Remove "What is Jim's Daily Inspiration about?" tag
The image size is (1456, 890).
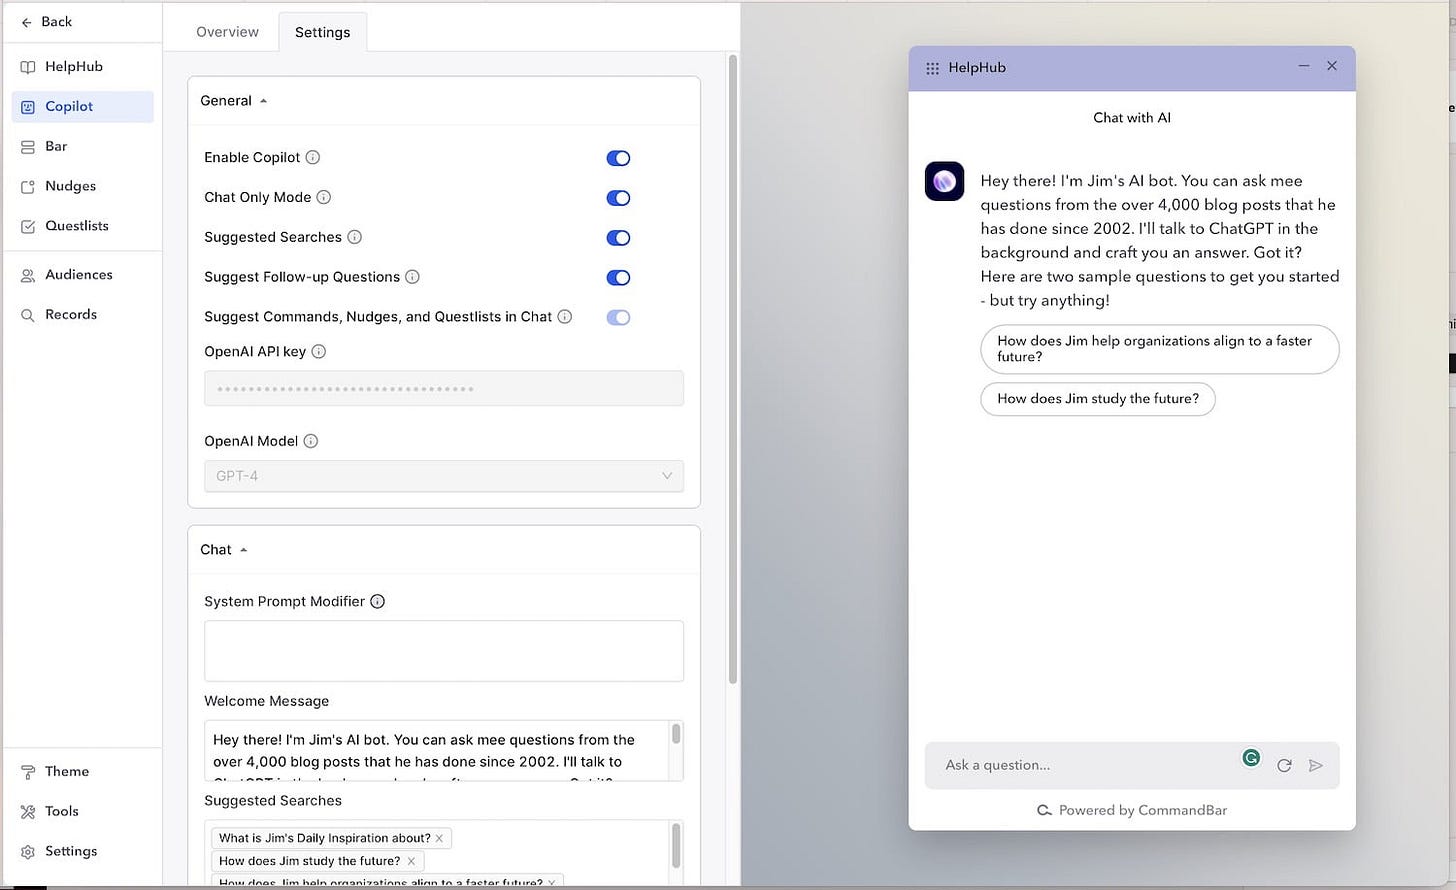pos(439,839)
